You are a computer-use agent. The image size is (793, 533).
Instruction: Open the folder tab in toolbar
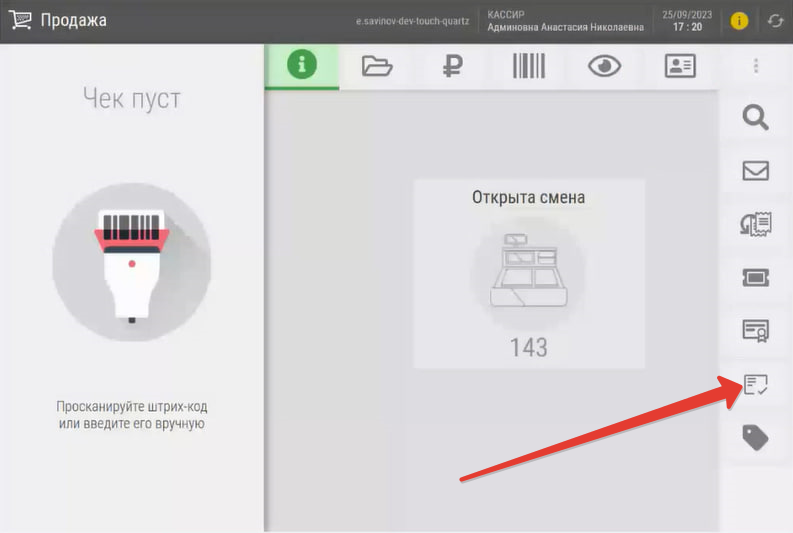click(377, 66)
